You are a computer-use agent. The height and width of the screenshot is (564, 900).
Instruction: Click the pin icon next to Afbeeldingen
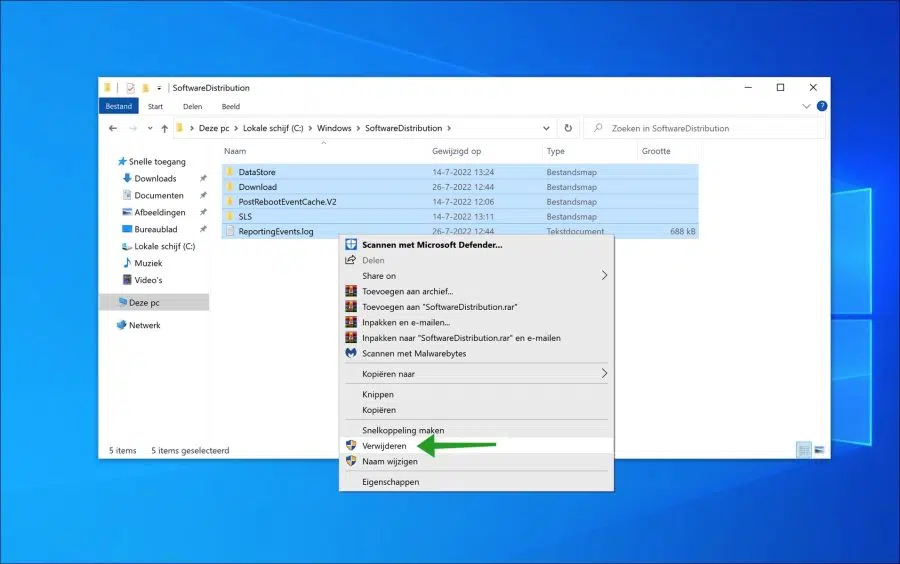(203, 212)
